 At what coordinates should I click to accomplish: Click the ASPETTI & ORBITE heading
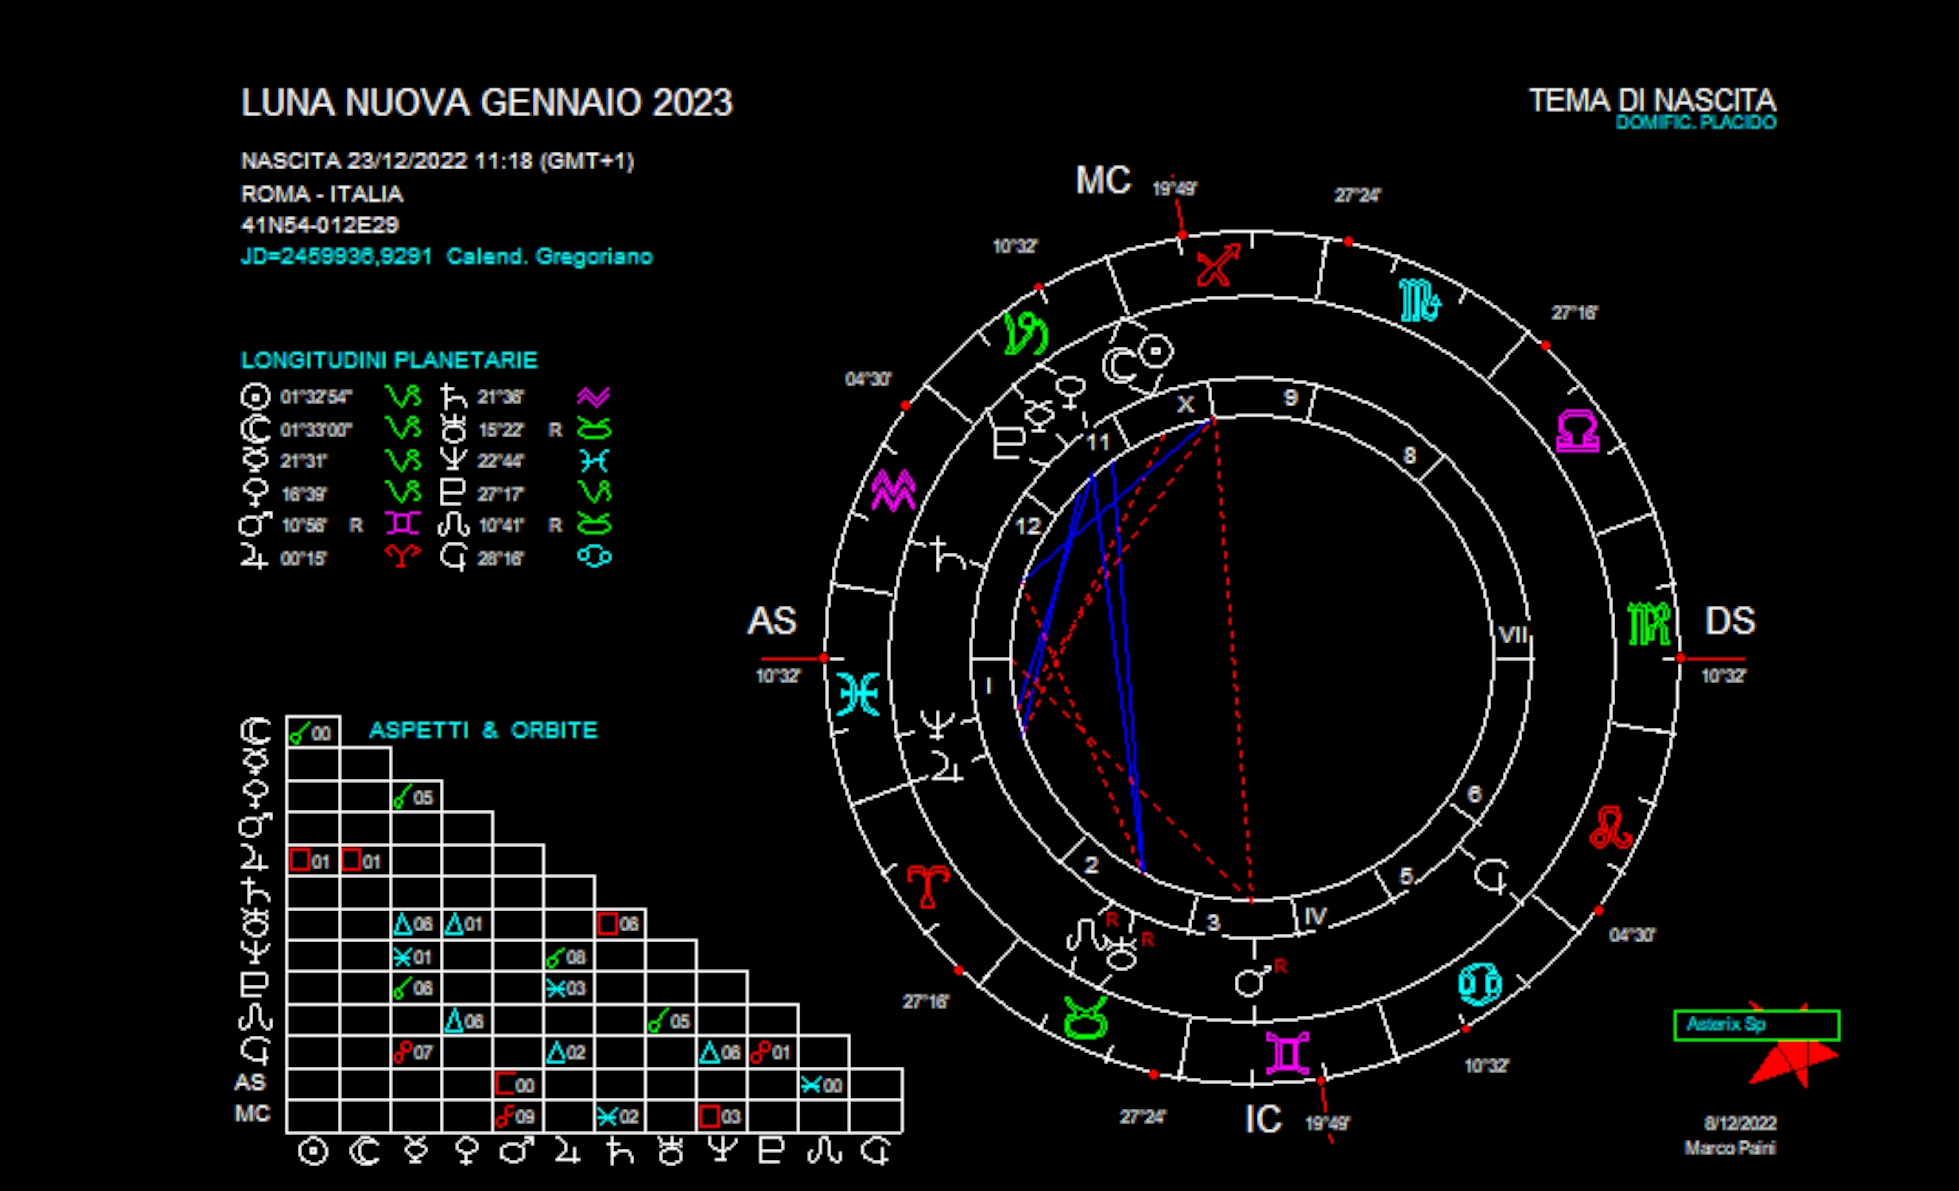coord(483,730)
